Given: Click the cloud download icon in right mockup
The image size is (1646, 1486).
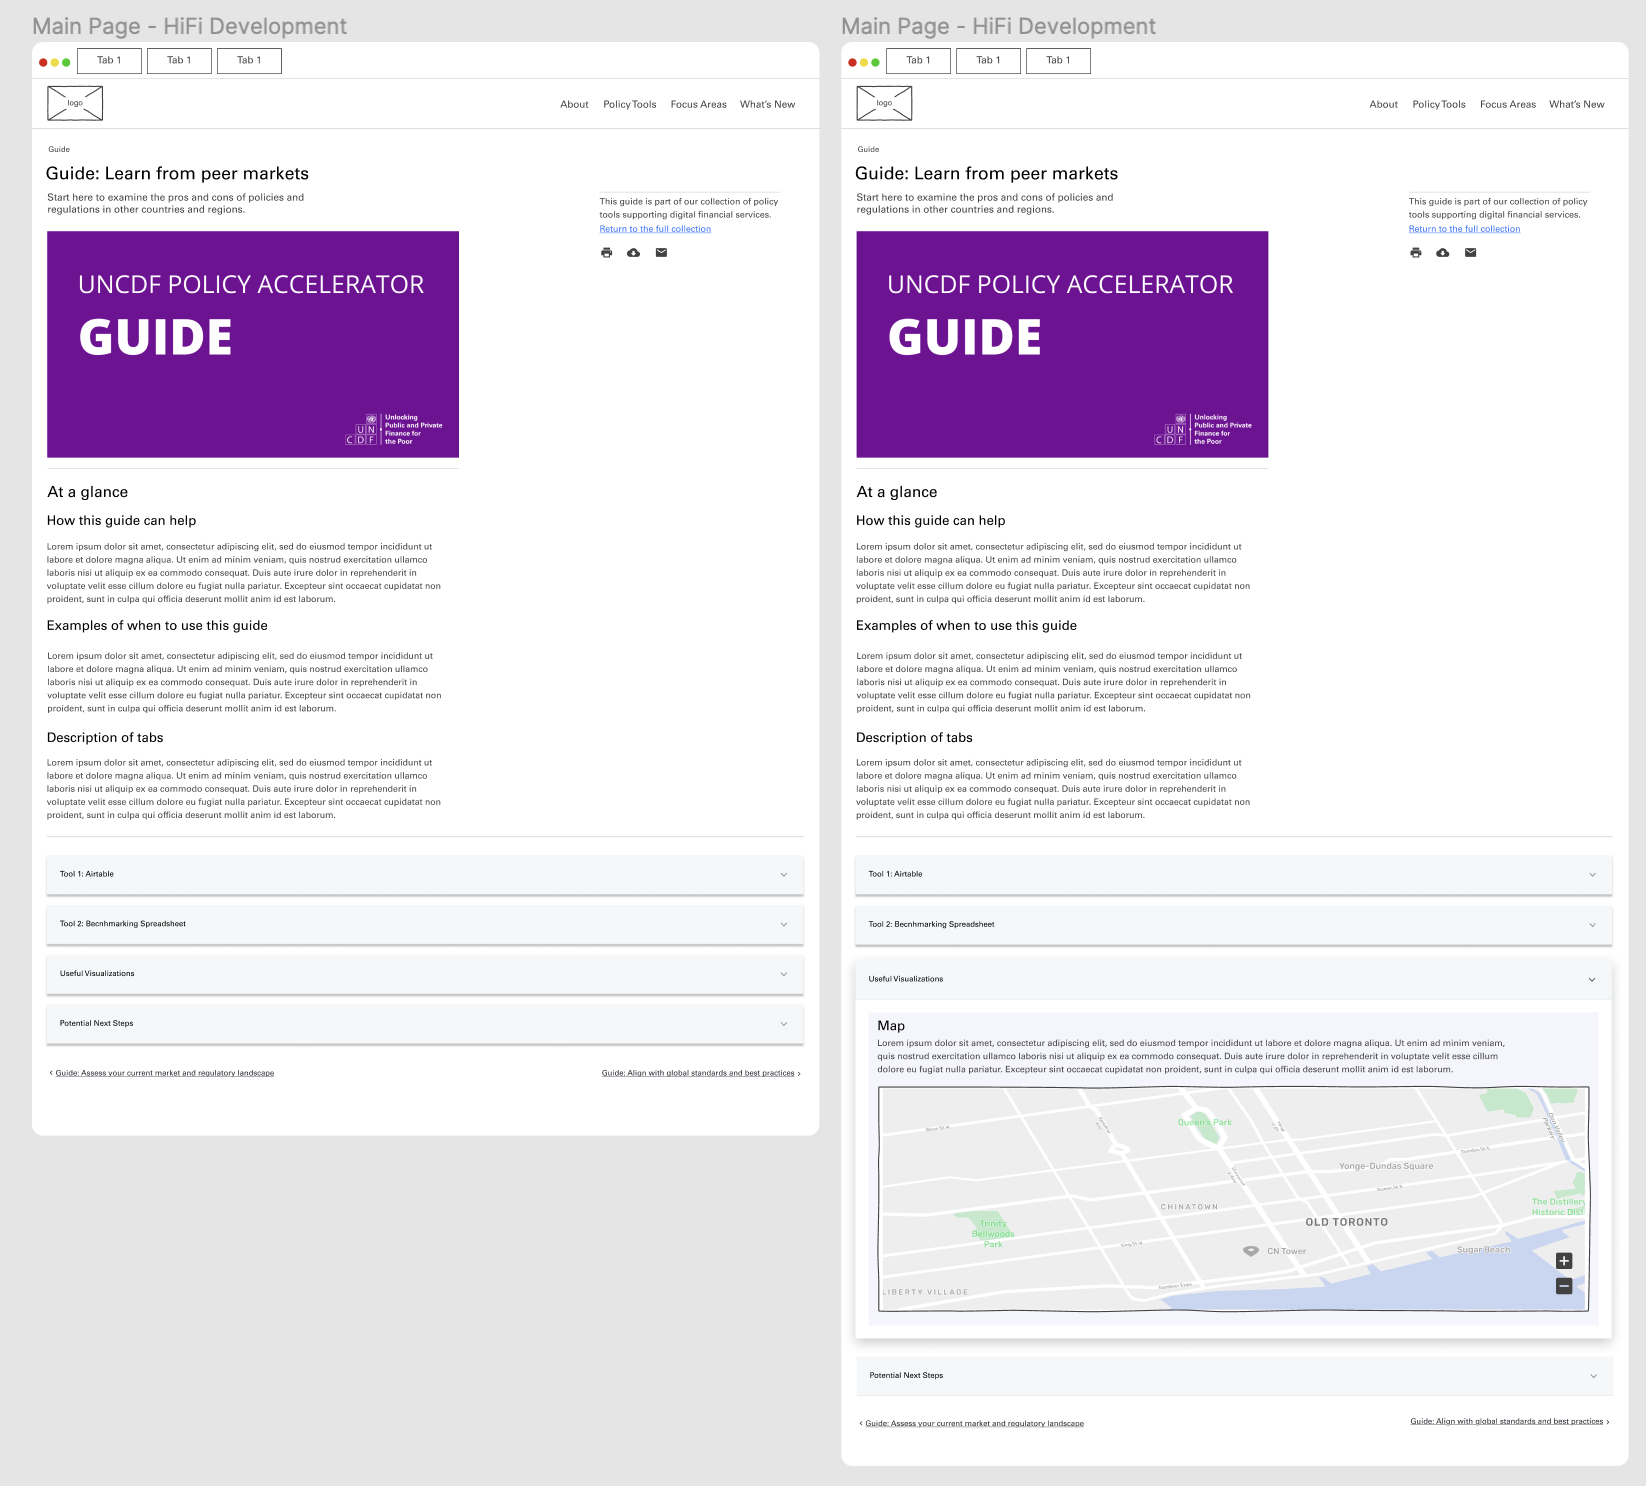Looking at the screenshot, I should point(1442,253).
